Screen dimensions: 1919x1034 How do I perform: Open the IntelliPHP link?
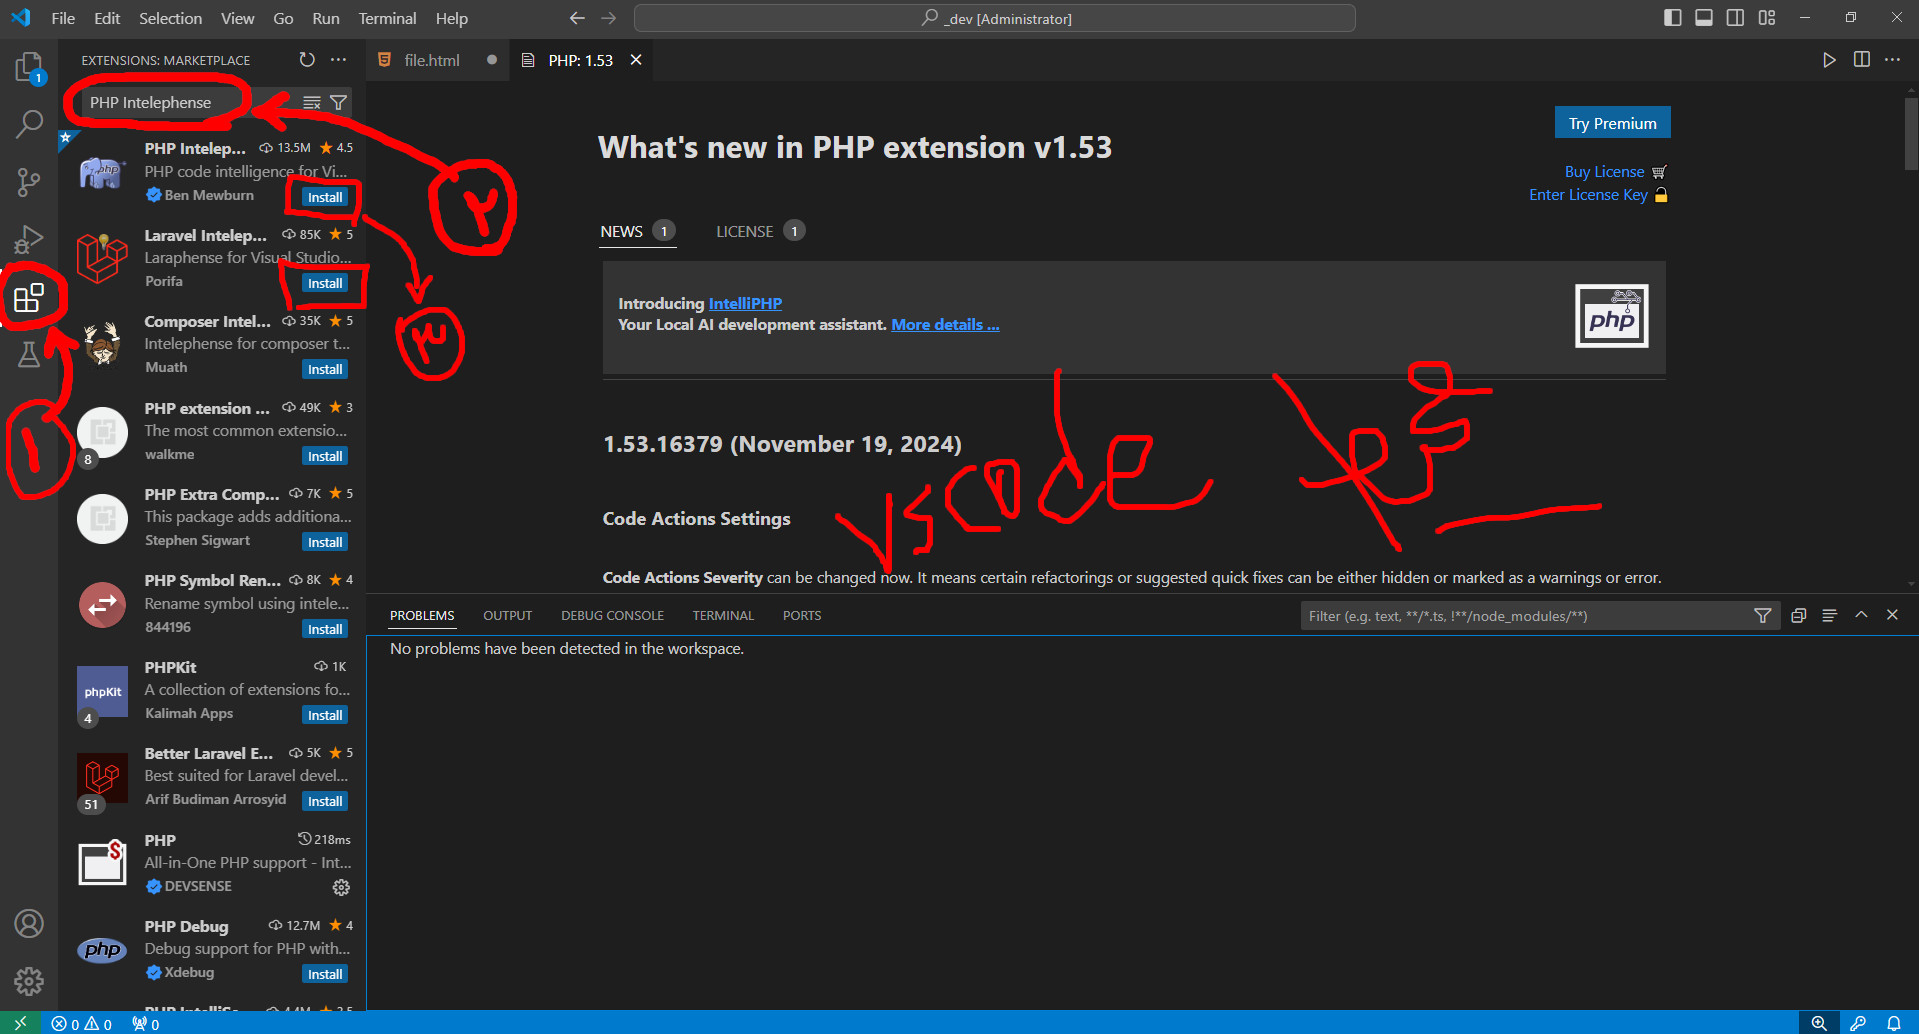click(745, 304)
